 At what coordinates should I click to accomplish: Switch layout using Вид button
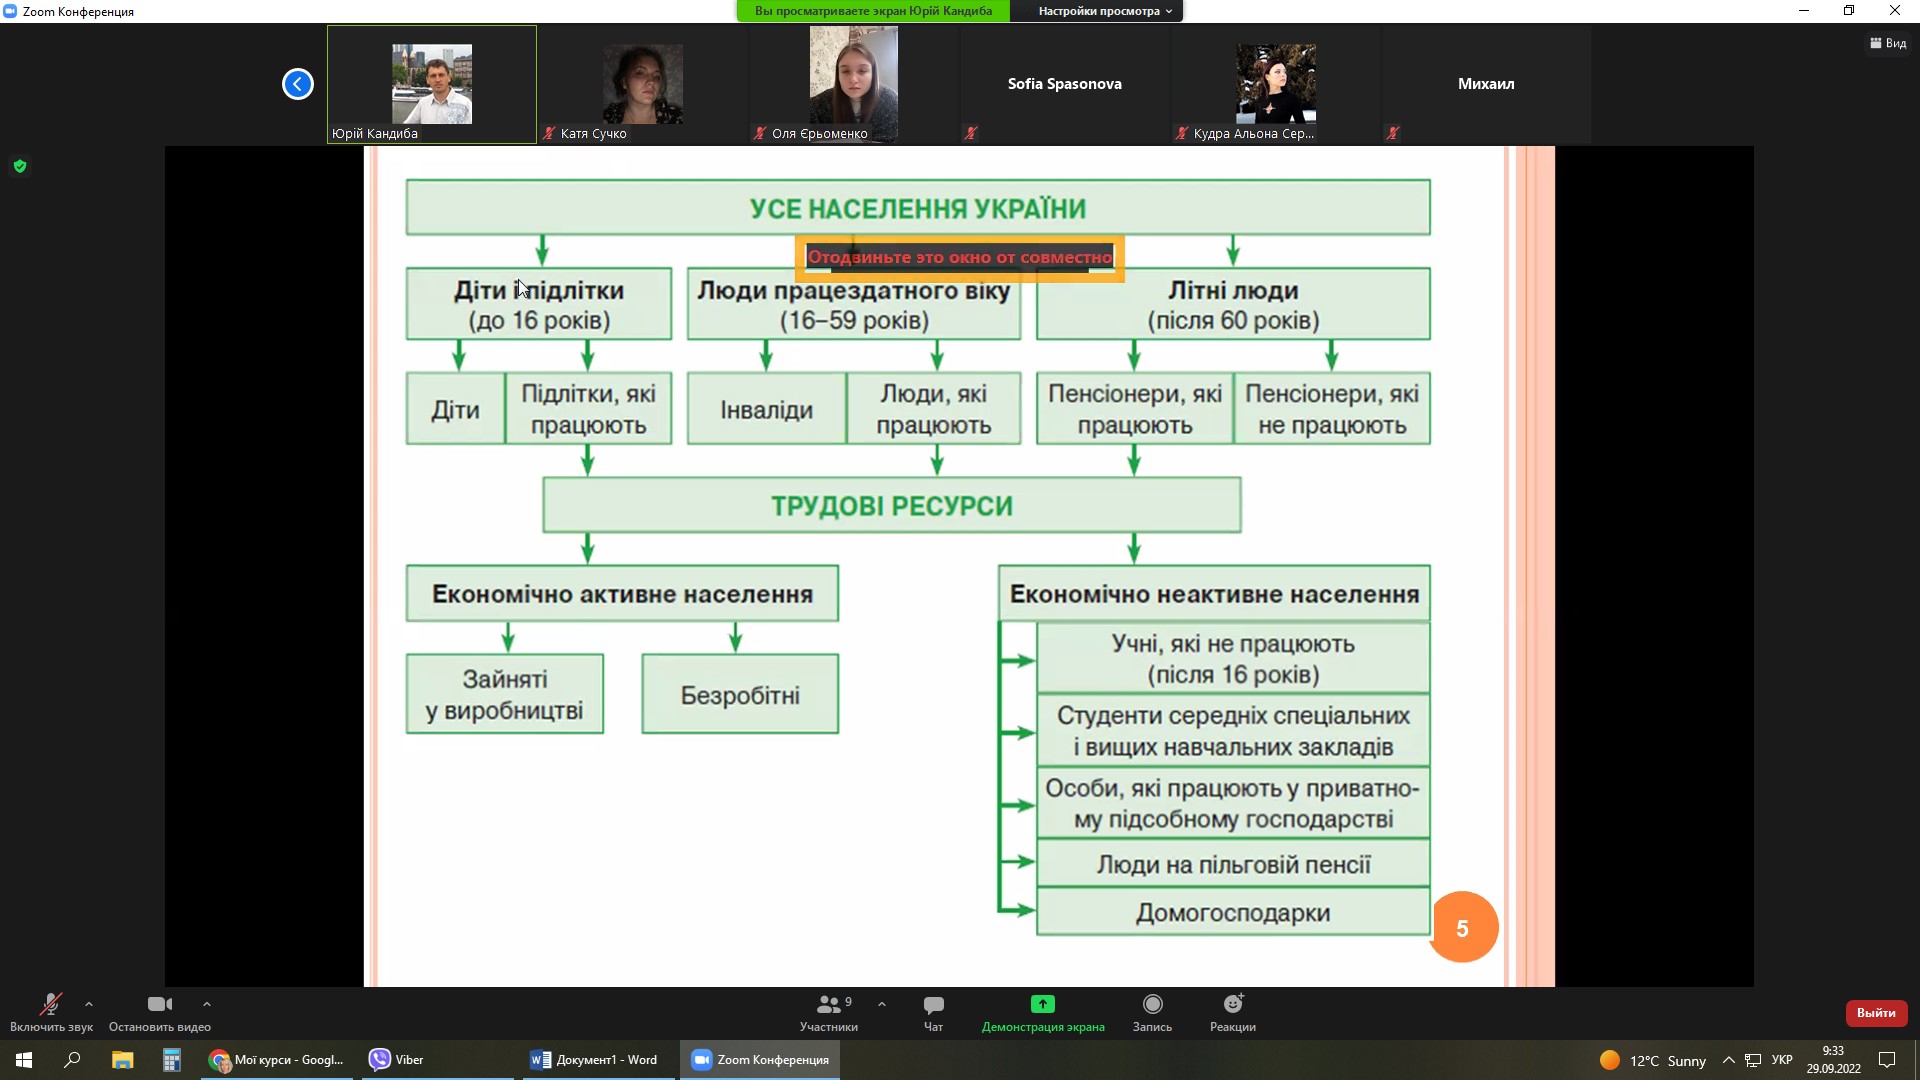pyautogui.click(x=1888, y=43)
